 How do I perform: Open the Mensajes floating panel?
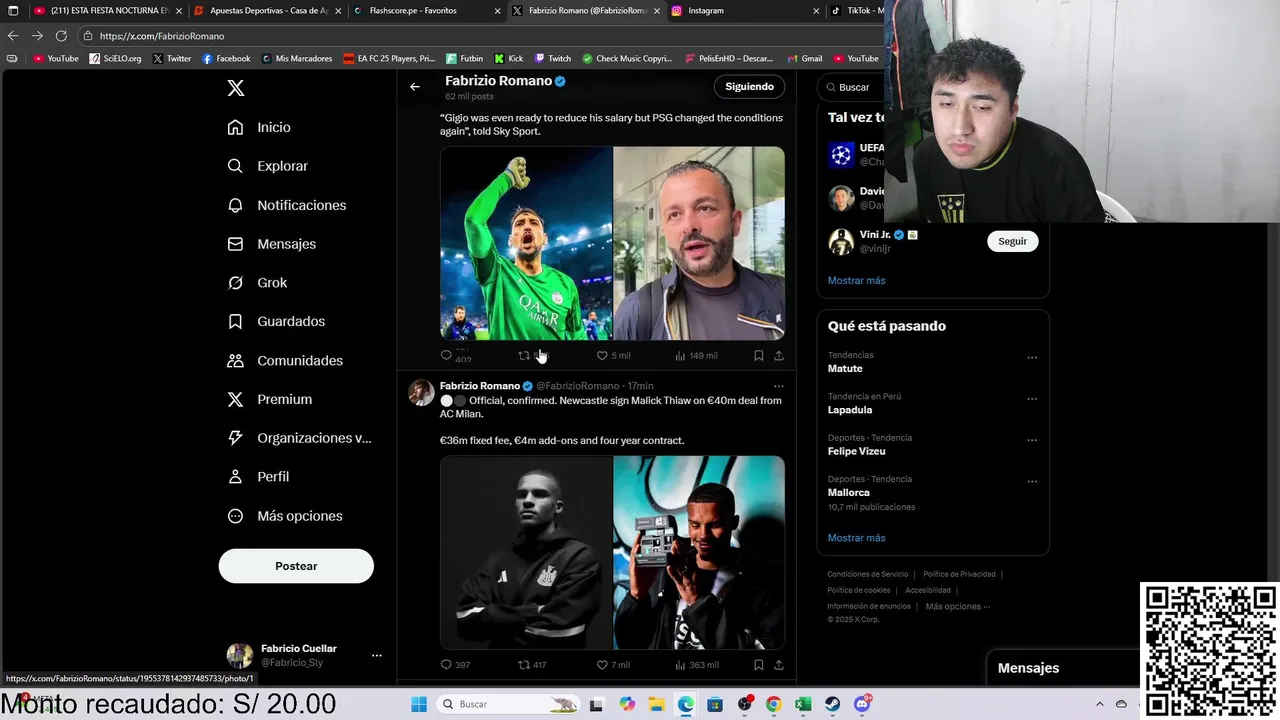click(x=1062, y=668)
